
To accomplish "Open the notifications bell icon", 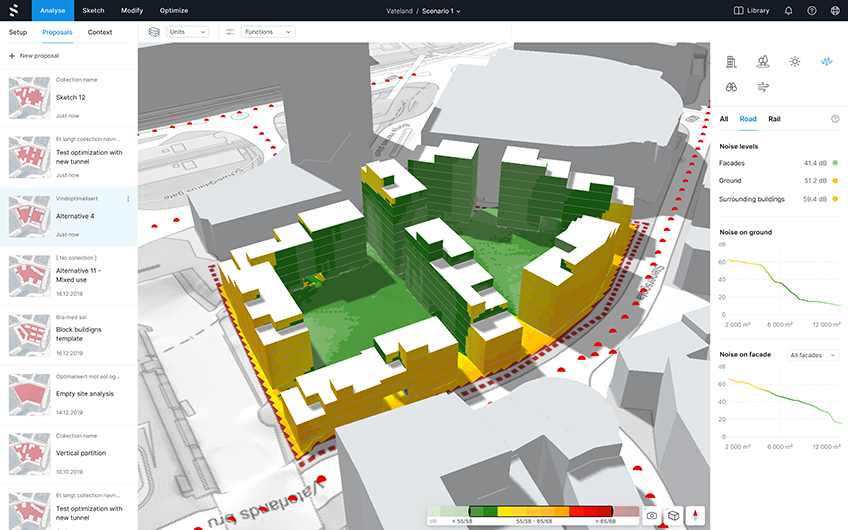I will pyautogui.click(x=788, y=11).
